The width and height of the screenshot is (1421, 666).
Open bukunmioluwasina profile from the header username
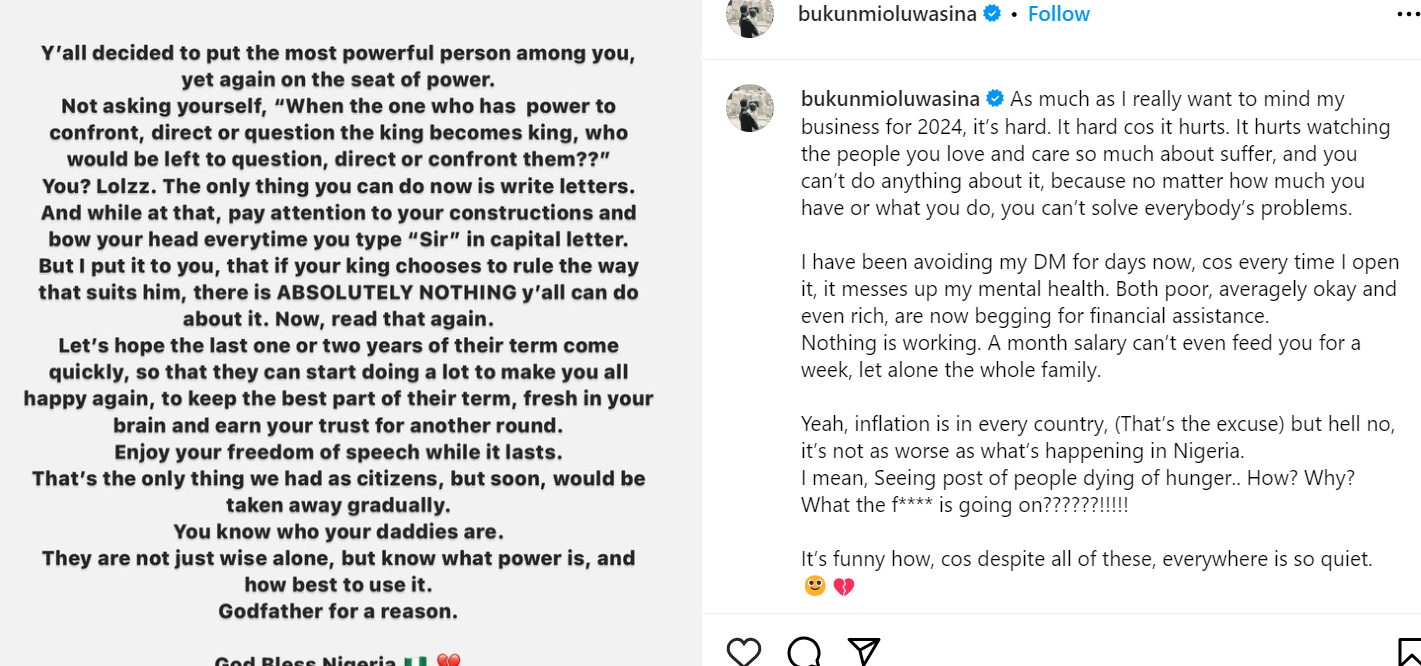(887, 14)
